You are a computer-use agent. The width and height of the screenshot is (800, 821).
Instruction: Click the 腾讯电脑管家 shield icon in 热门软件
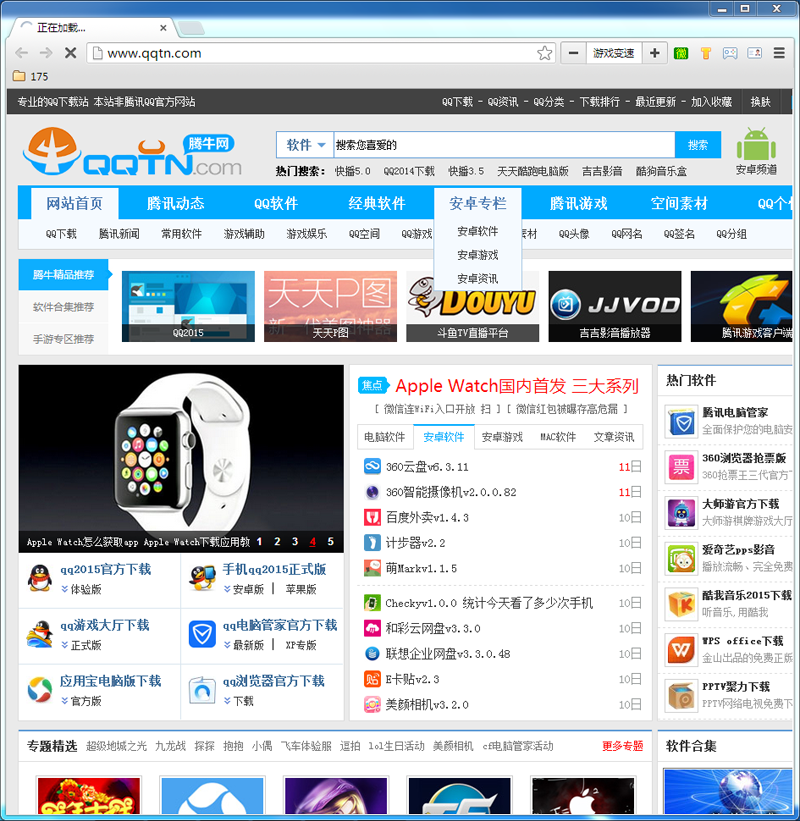[x=681, y=421]
